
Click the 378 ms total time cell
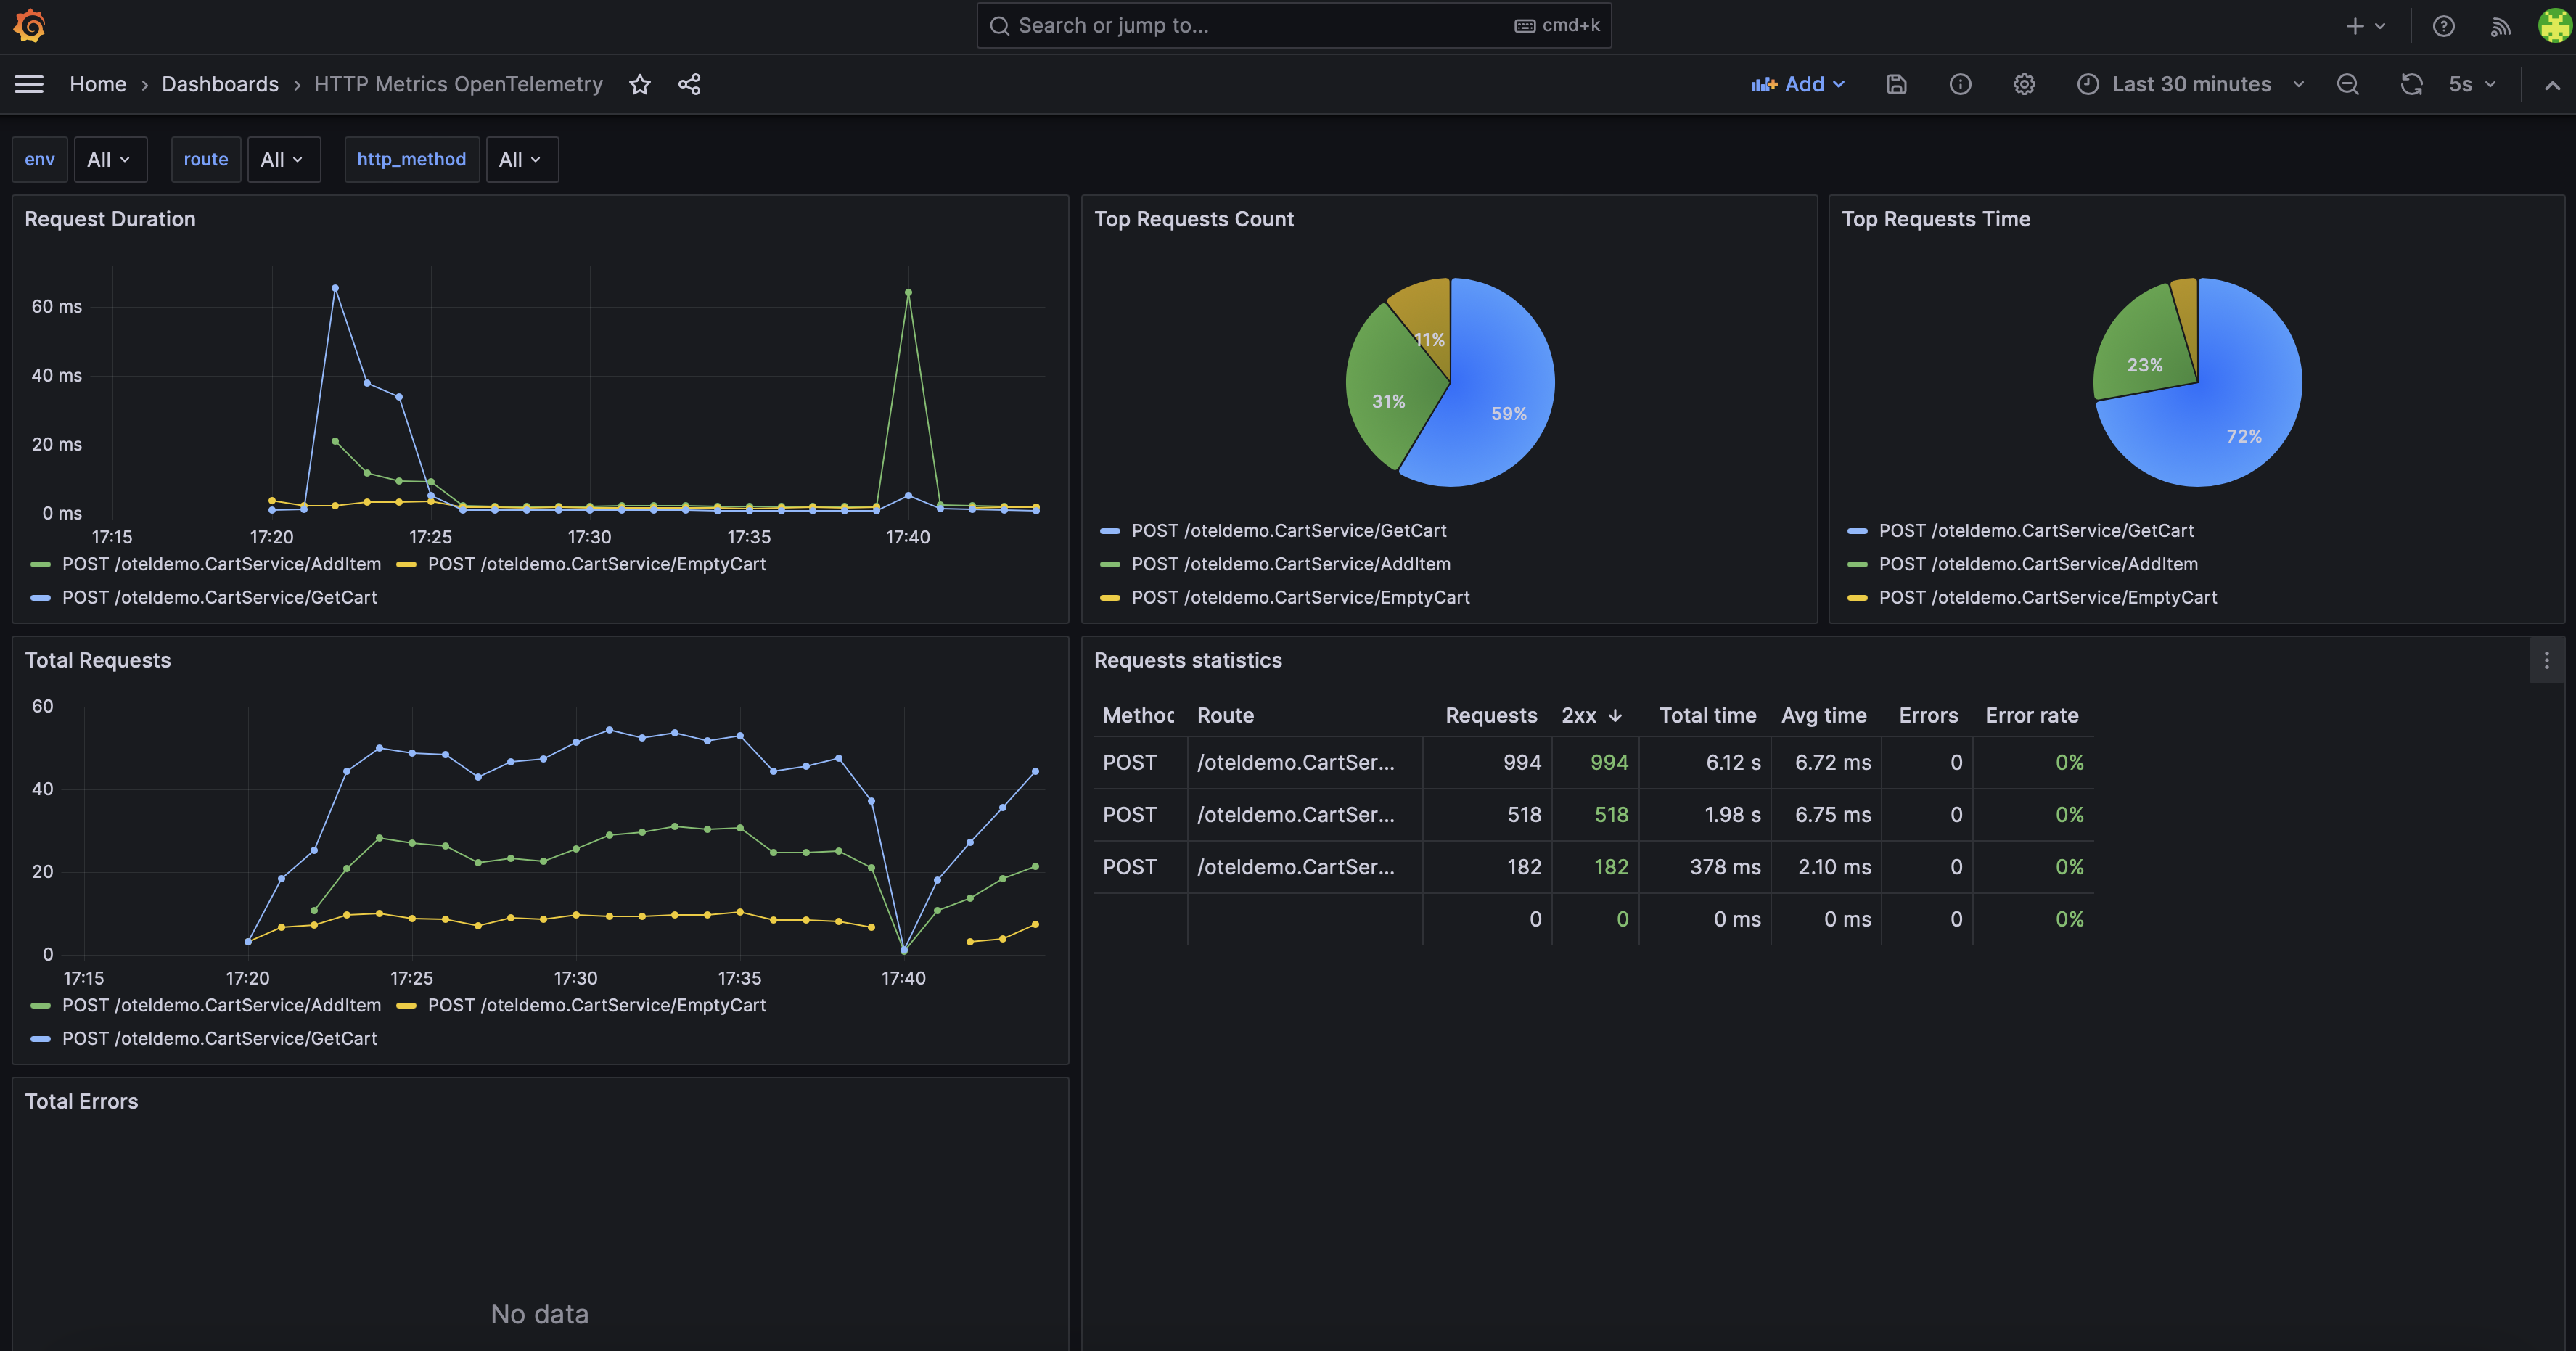click(x=1705, y=867)
